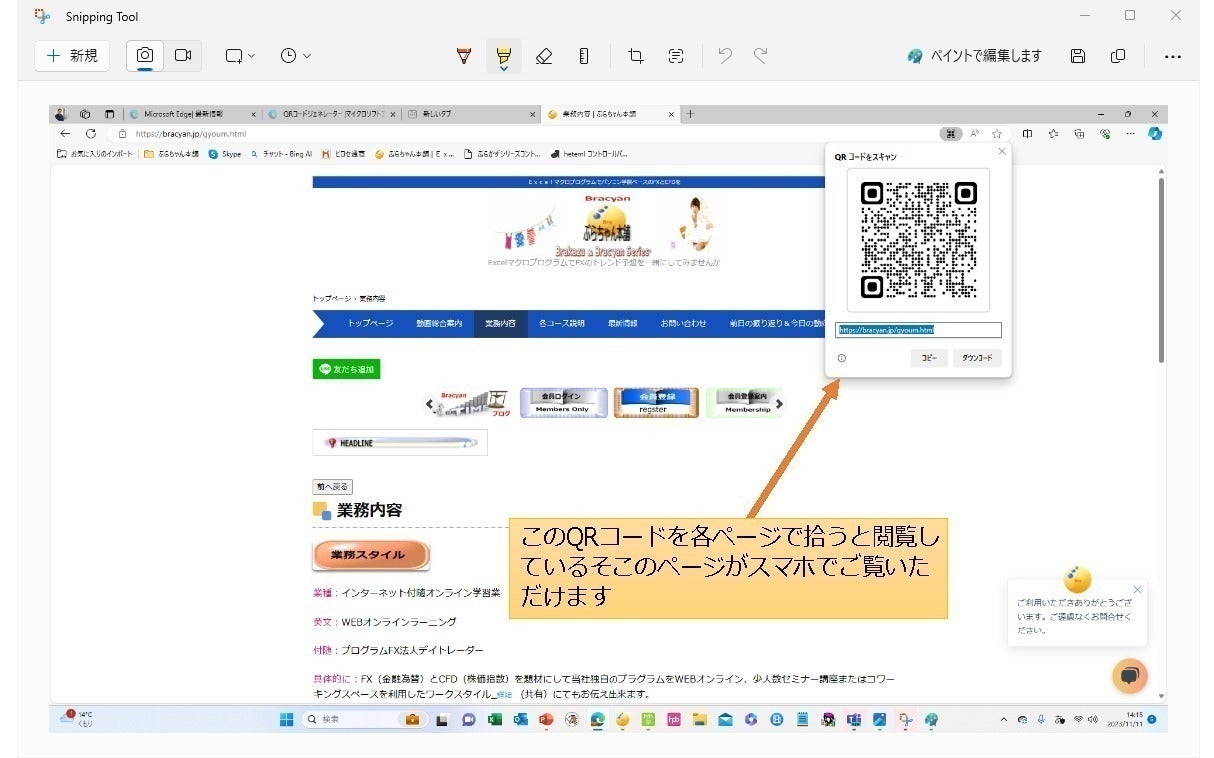1214x758 pixels.
Task: Open the Snipping Tool more options menu
Action: click(1173, 56)
